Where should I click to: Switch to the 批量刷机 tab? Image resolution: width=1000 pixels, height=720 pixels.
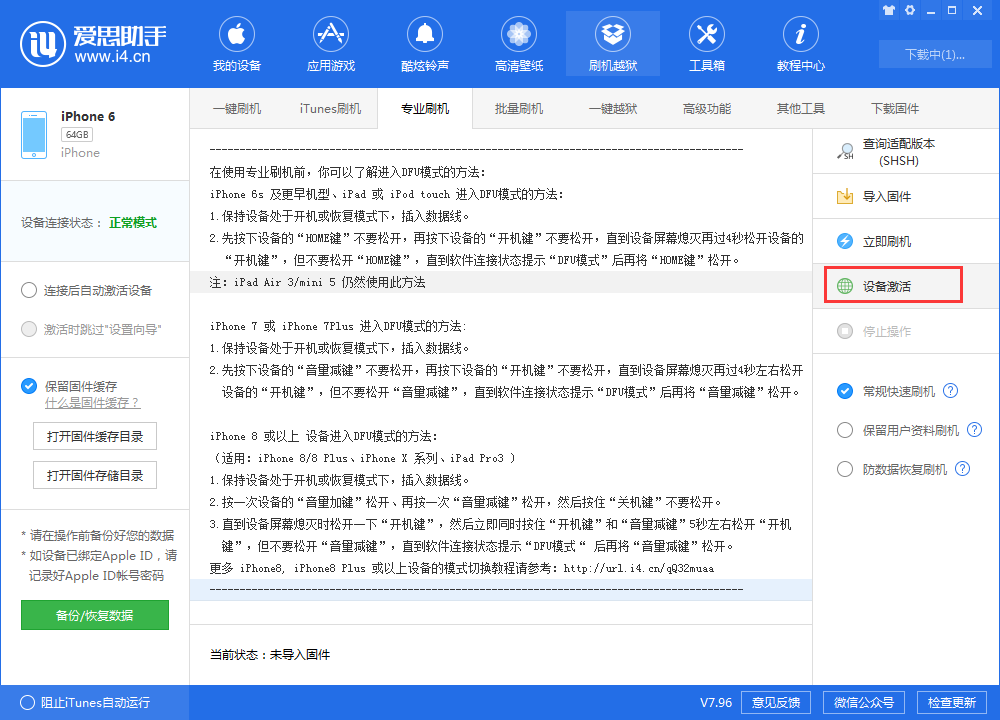pos(518,108)
